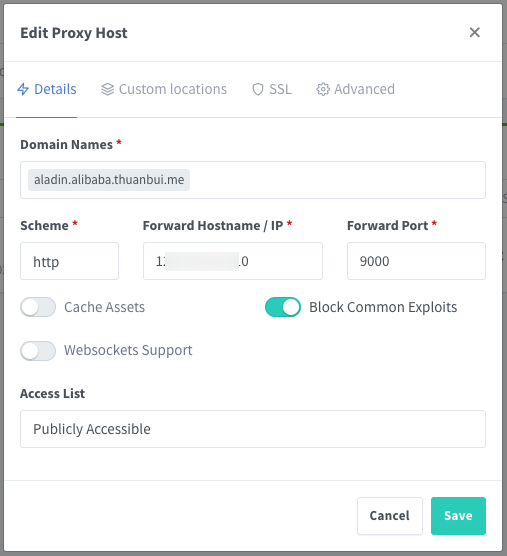Image resolution: width=507 pixels, height=556 pixels.
Task: Click the Forward Port field showing 9000
Action: pyautogui.click(x=416, y=261)
